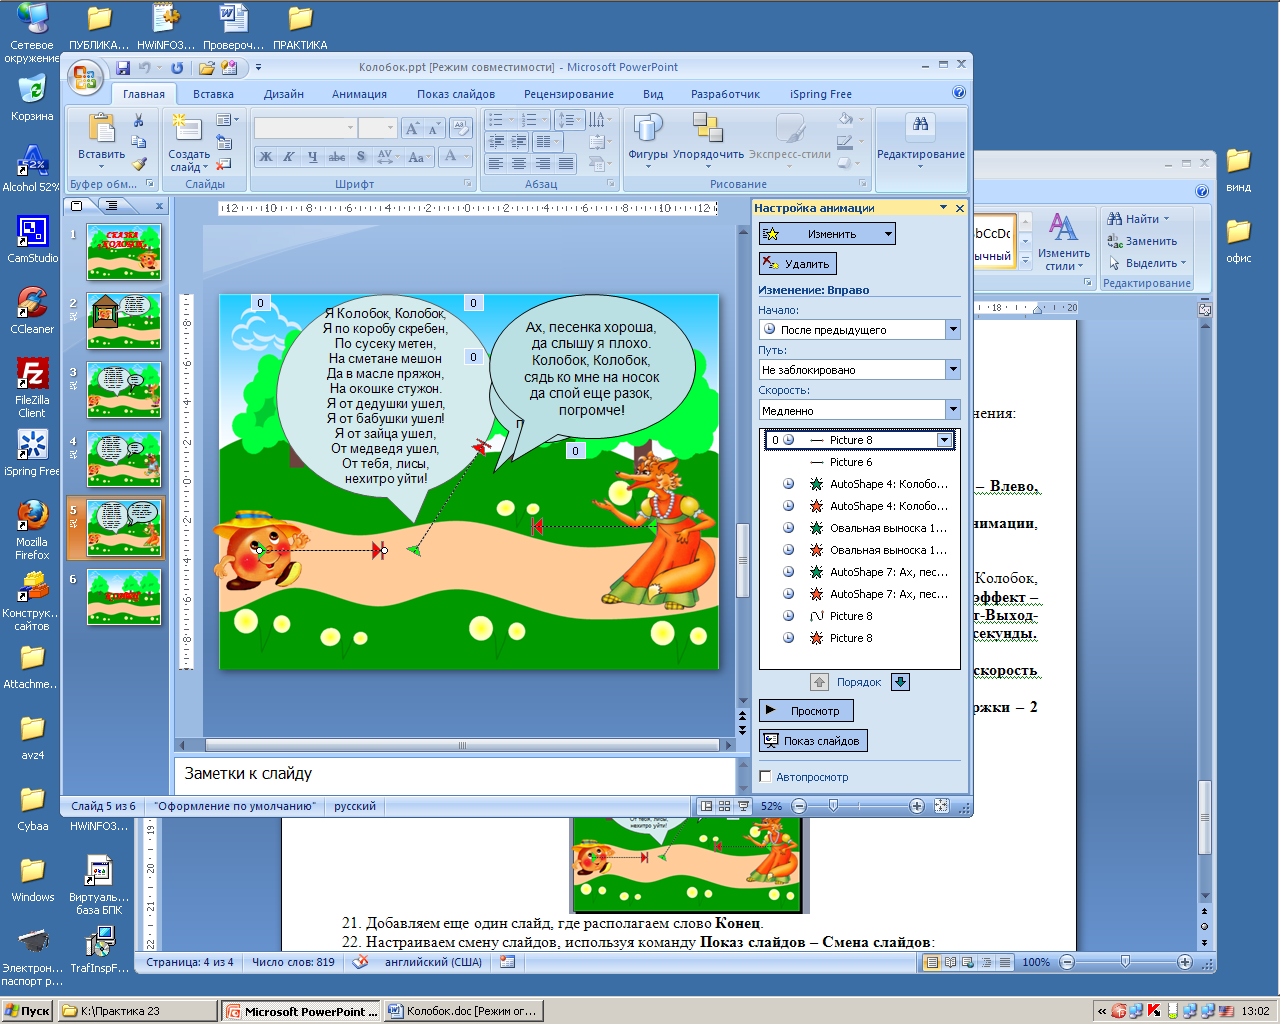This screenshot has width=1280, height=1024.
Task: Toggle text shadow S formatting
Action: (361, 157)
